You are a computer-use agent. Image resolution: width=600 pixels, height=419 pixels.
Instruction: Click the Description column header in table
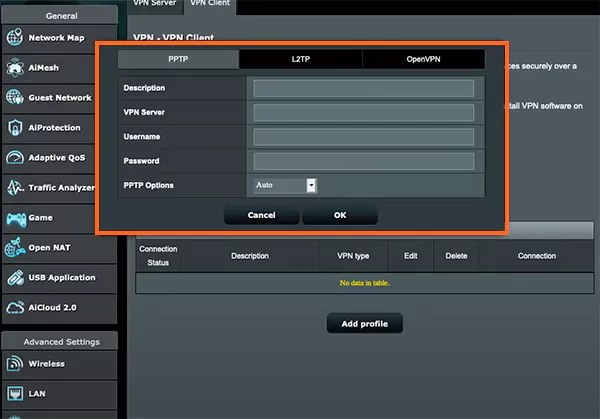pyautogui.click(x=250, y=256)
